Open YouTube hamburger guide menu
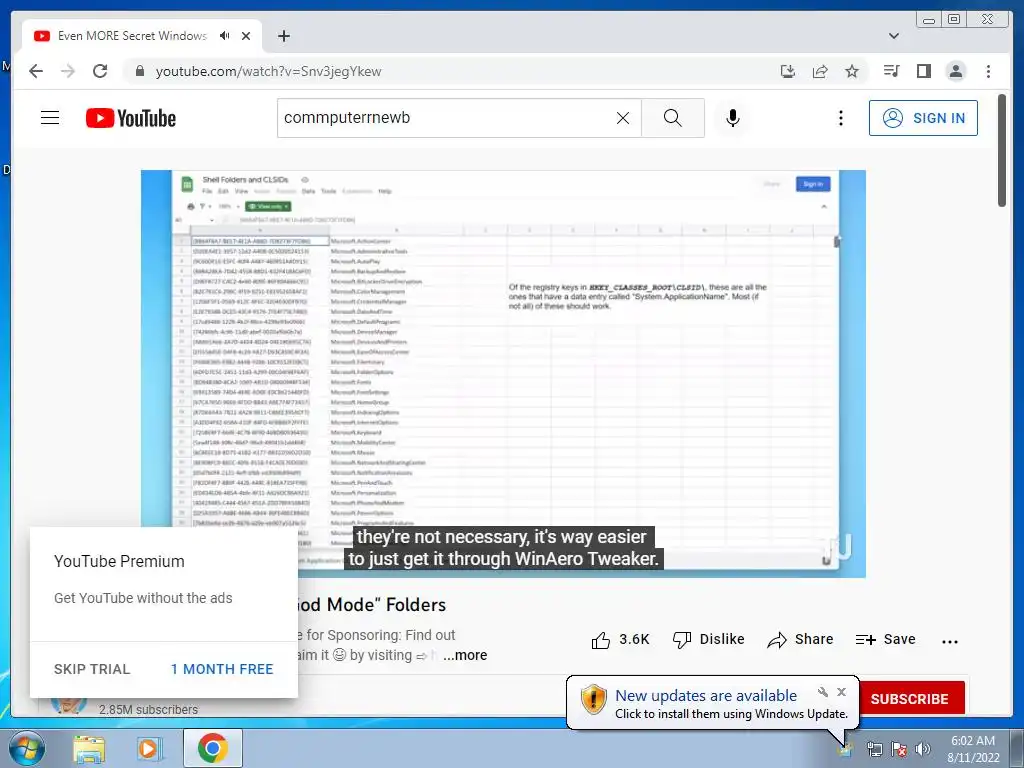 tap(50, 118)
